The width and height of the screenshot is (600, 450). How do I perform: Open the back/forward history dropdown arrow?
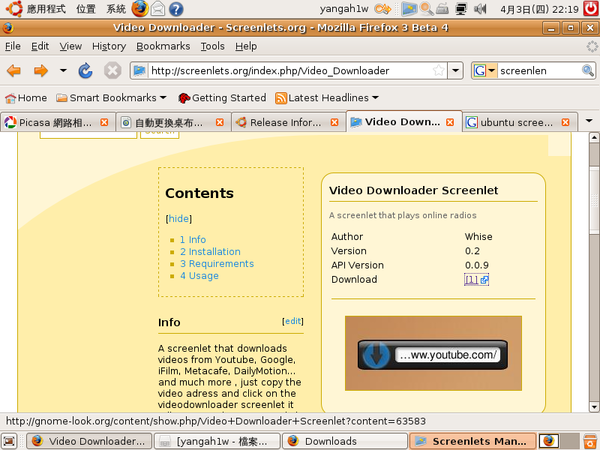click(x=63, y=70)
